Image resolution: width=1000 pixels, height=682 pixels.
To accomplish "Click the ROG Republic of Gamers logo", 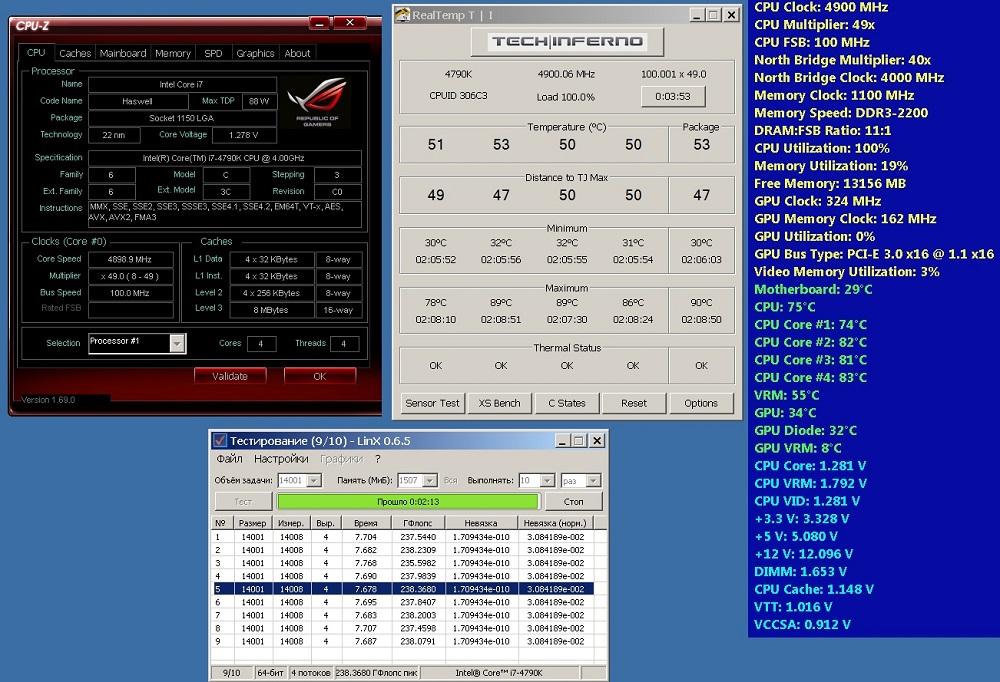I will [x=317, y=101].
